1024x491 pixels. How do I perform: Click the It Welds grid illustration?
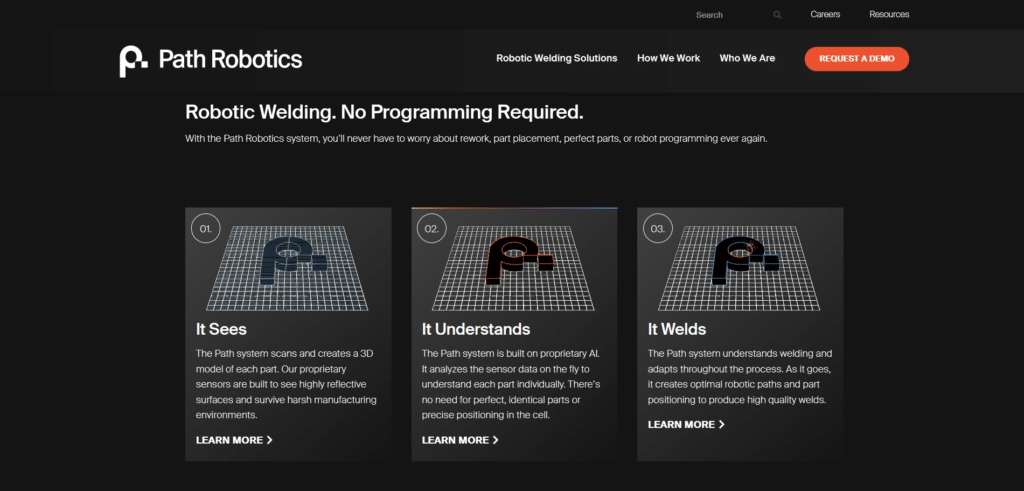click(739, 269)
